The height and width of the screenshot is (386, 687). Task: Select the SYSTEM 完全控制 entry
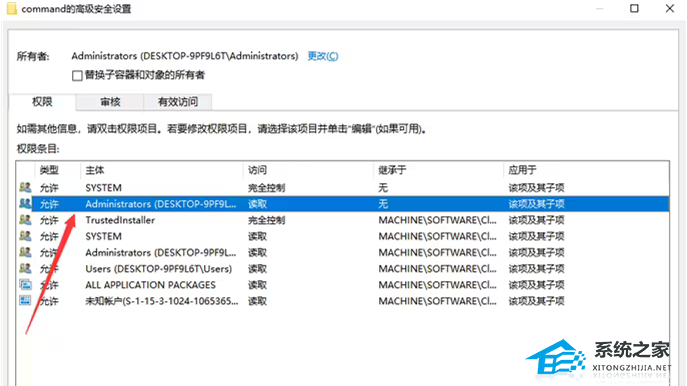tap(344, 188)
